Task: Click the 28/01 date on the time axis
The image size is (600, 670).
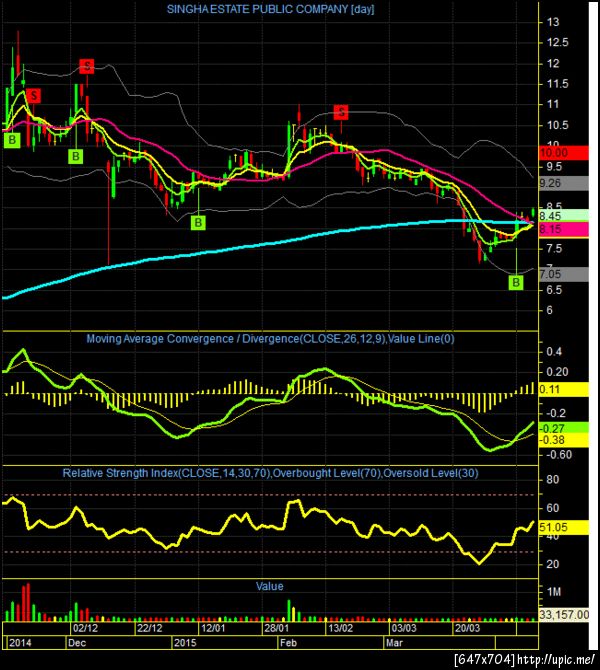Action: pyautogui.click(x=276, y=628)
